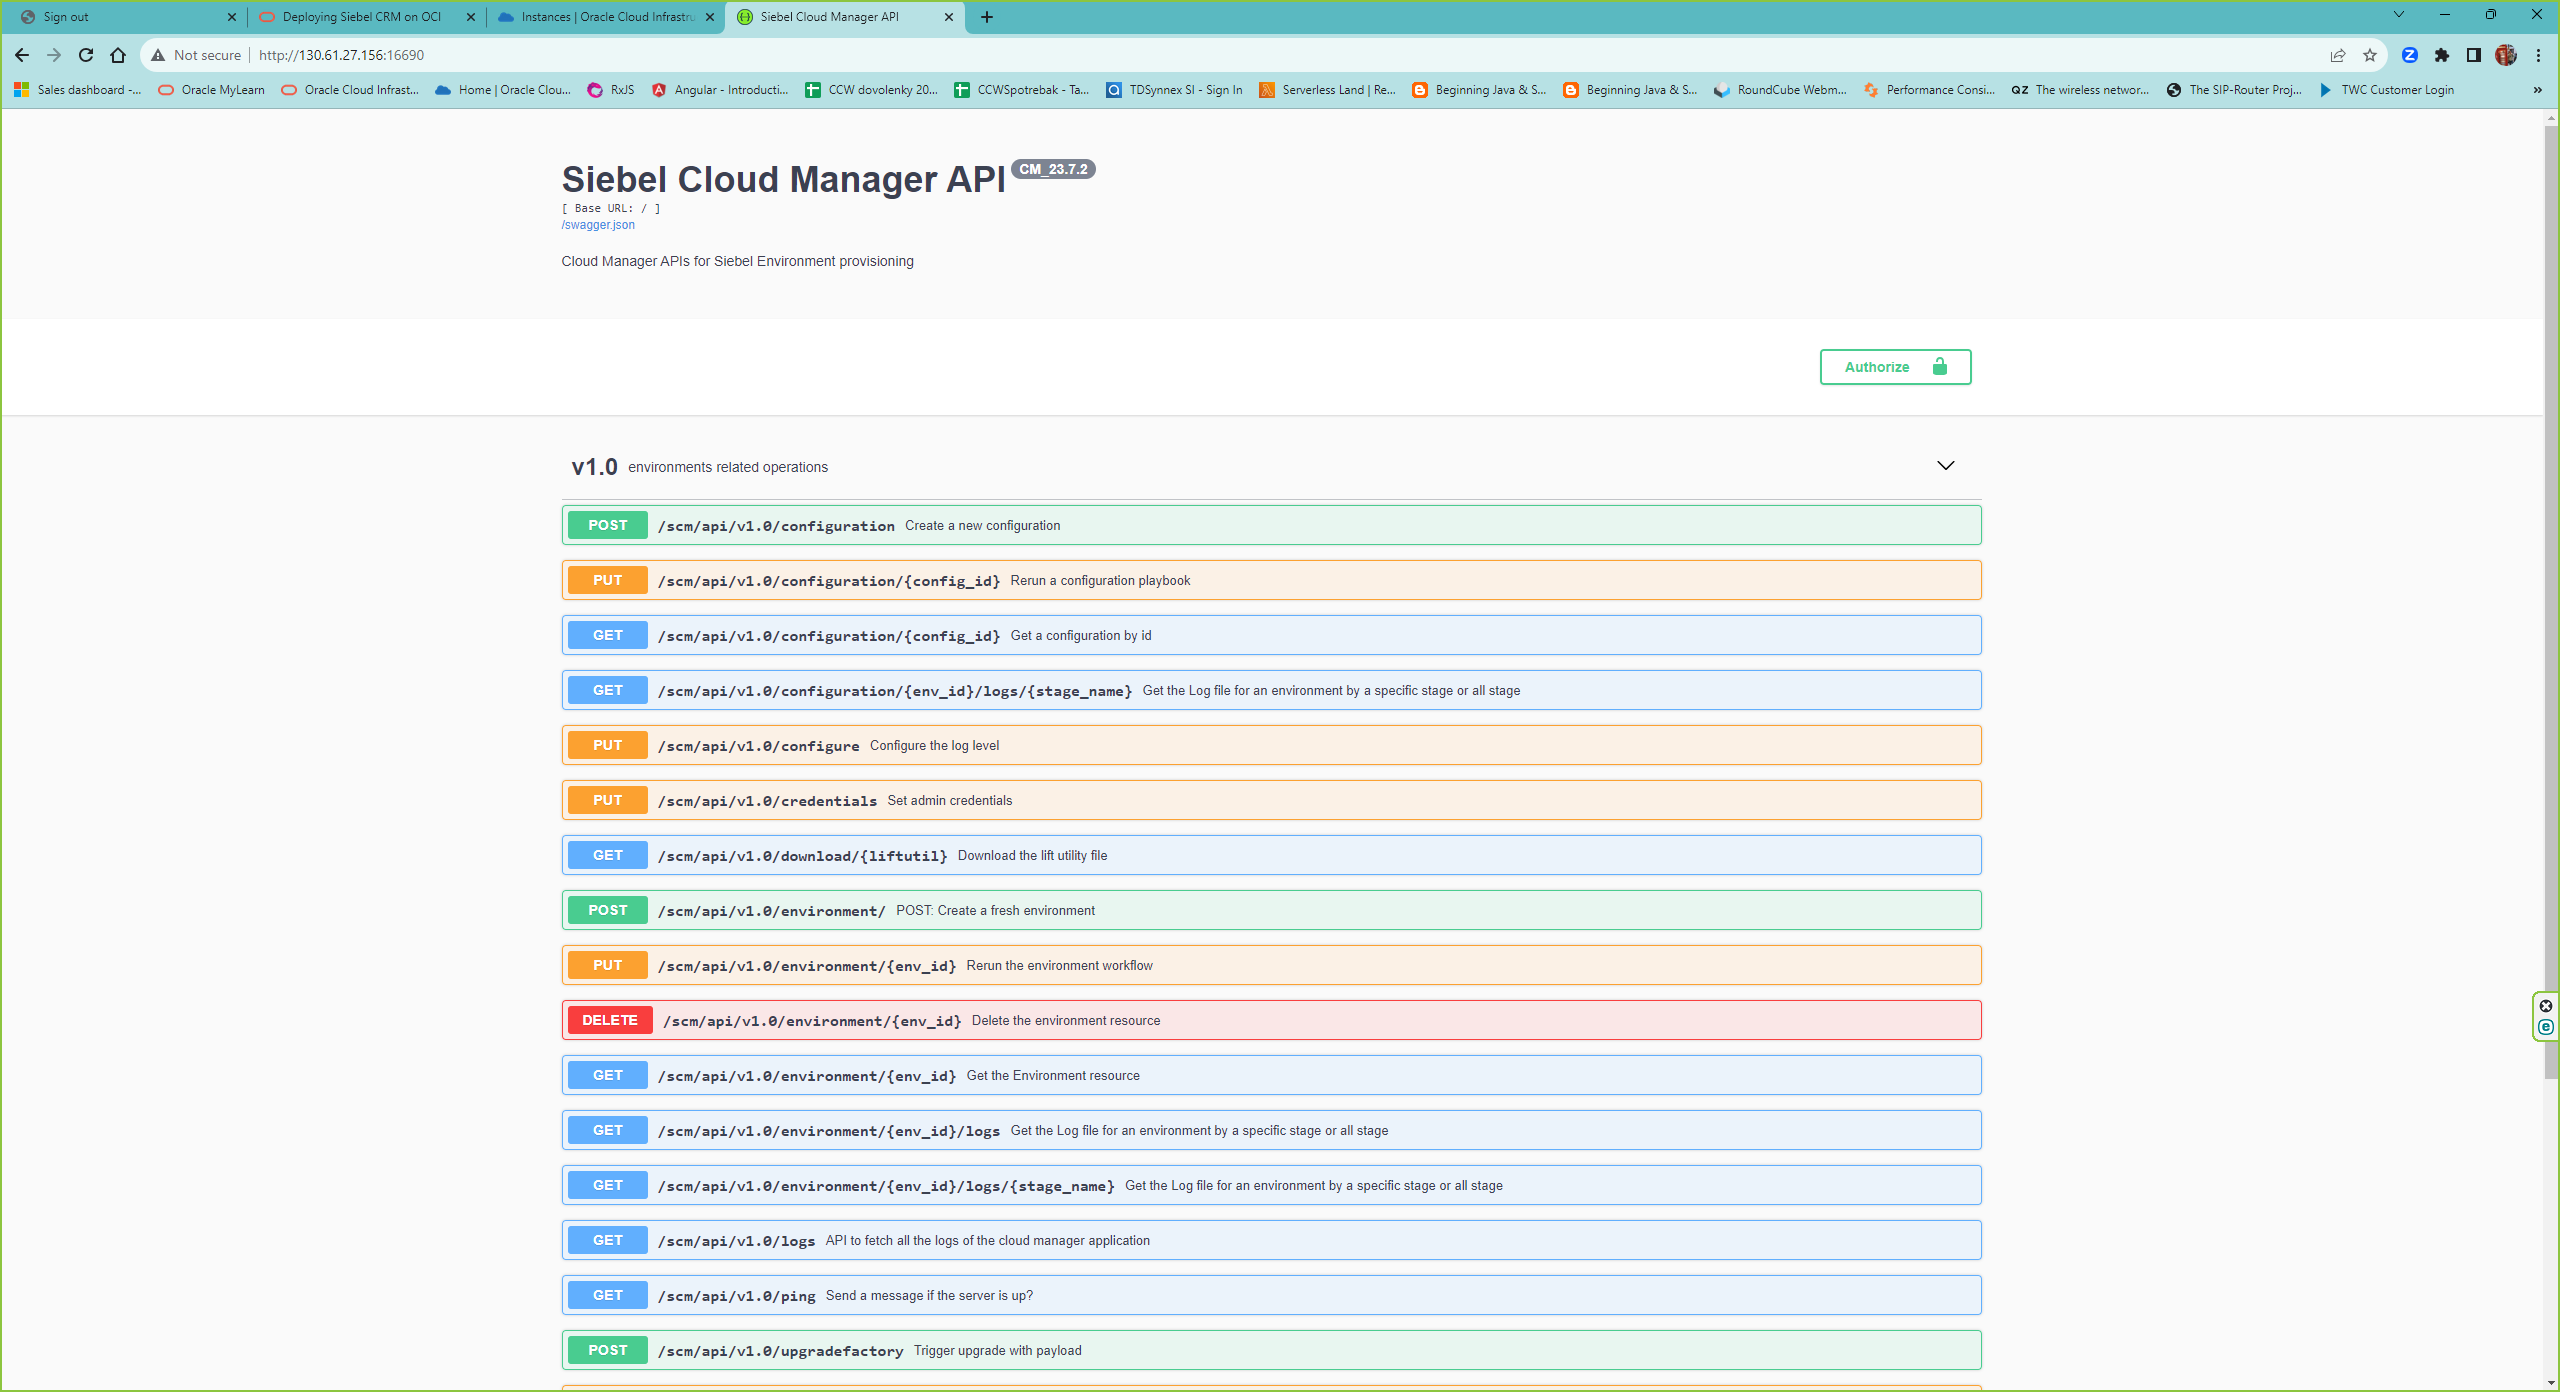The image size is (2560, 1392).
Task: Switch to Instances Oracle Cloud Infrastructure tab
Action: pos(603,17)
